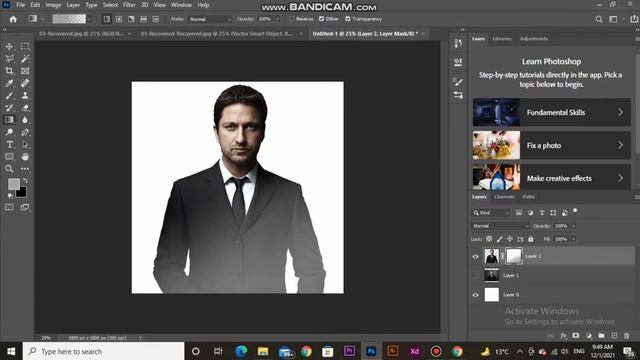Switch to the Libraries tab

pyautogui.click(x=502, y=39)
